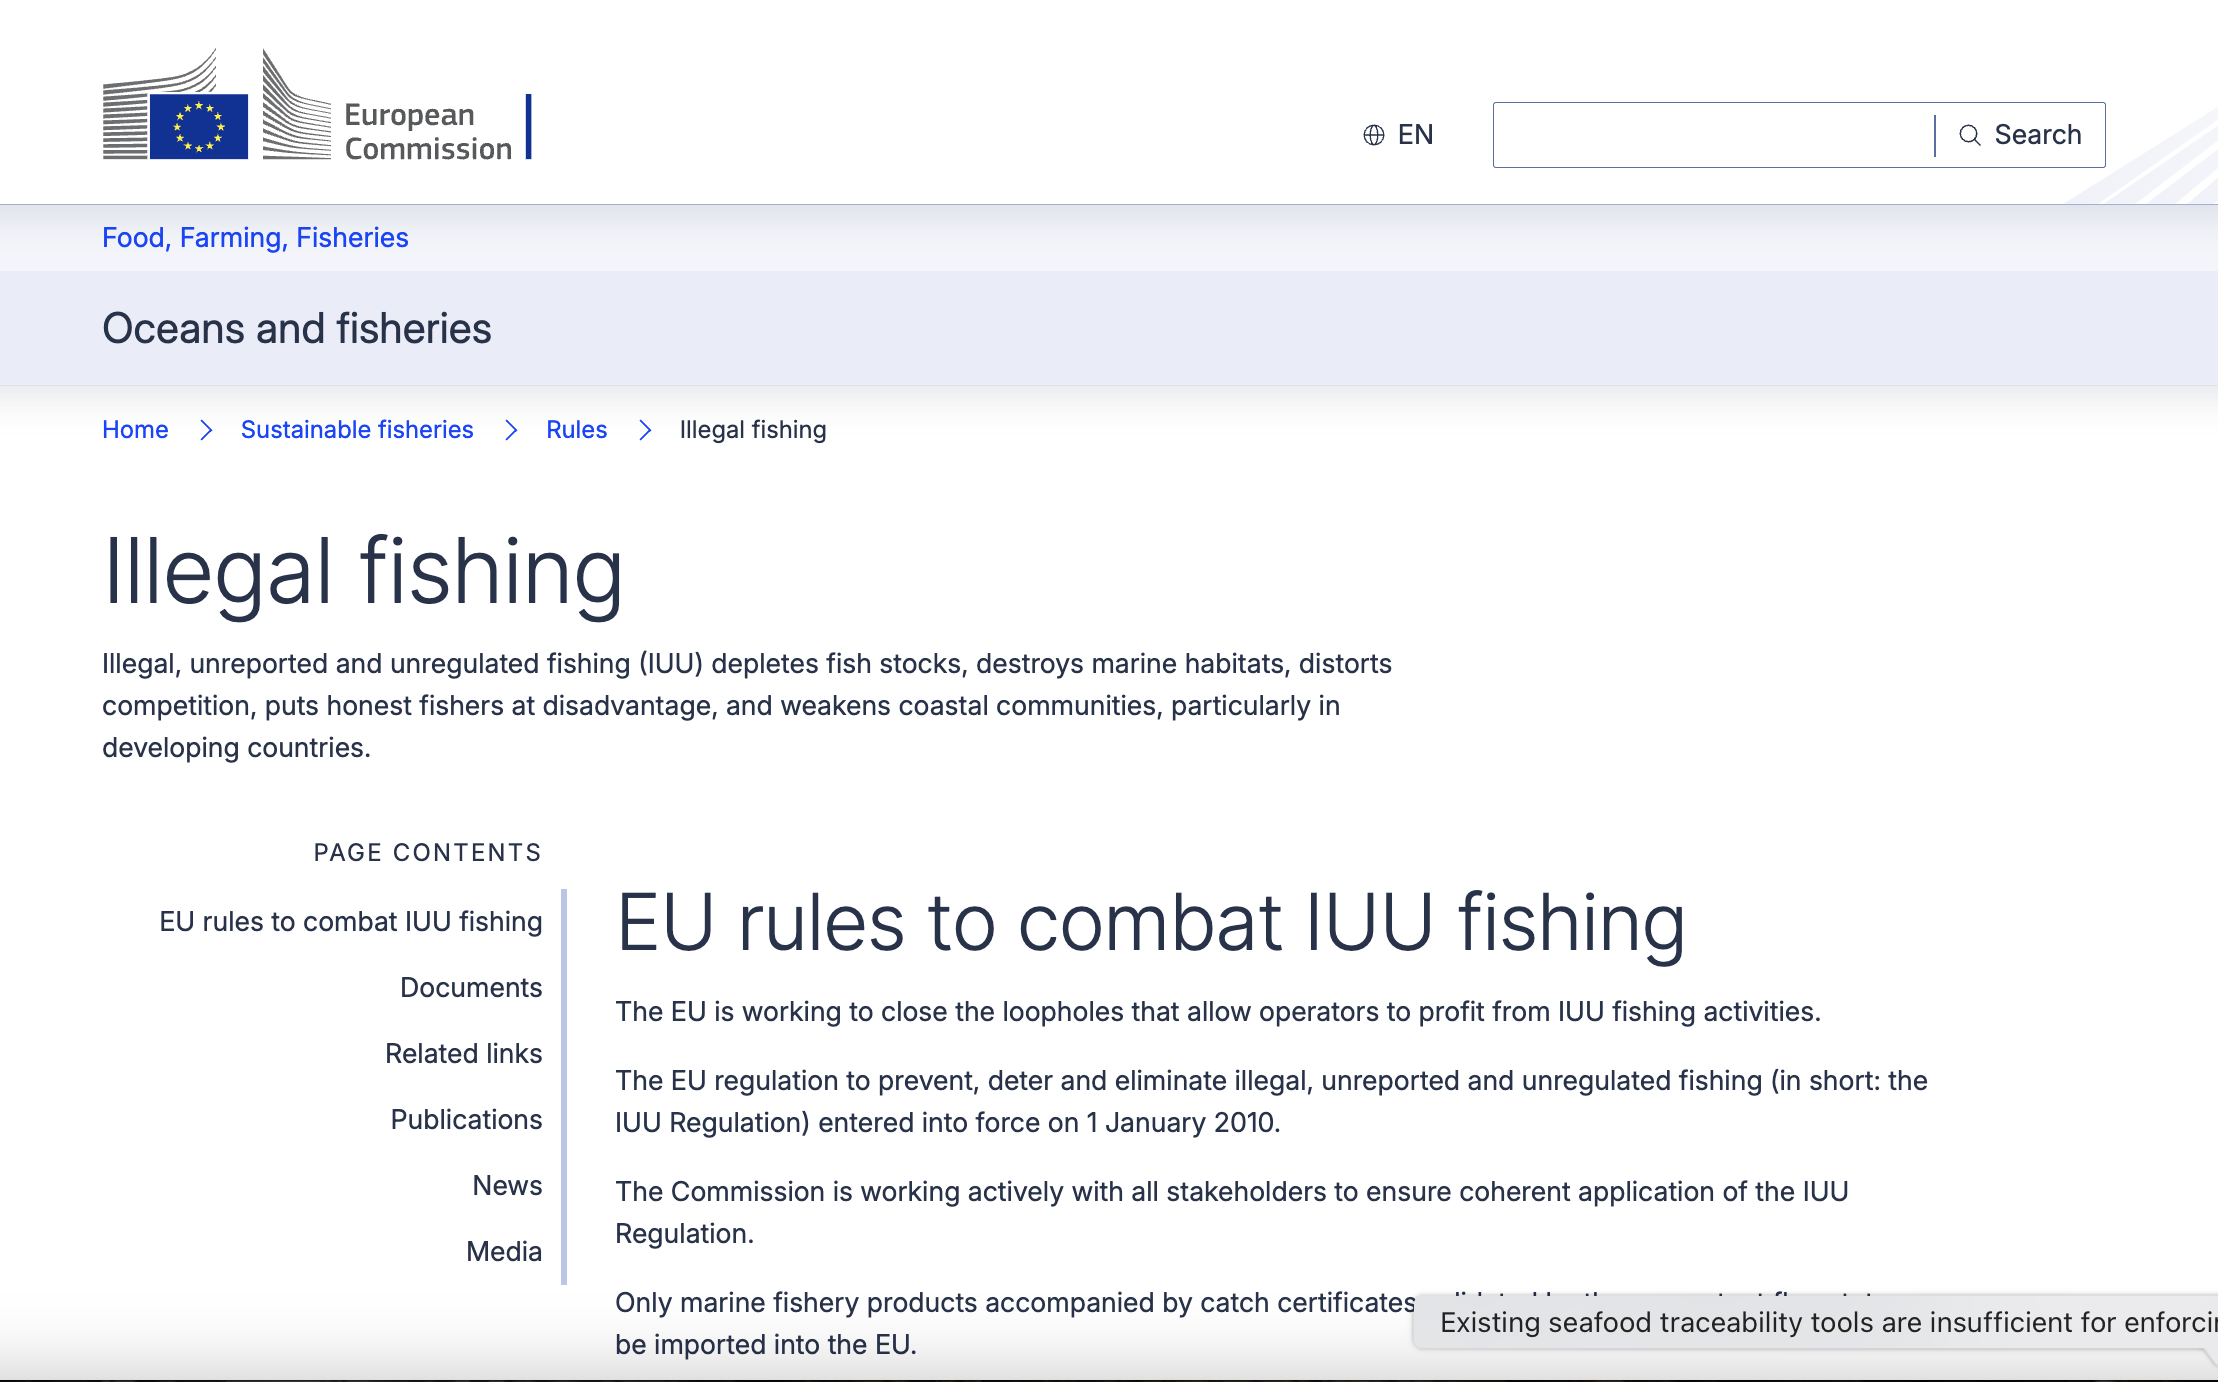Click the EU flag emblem
The width and height of the screenshot is (2218, 1382).
(199, 126)
